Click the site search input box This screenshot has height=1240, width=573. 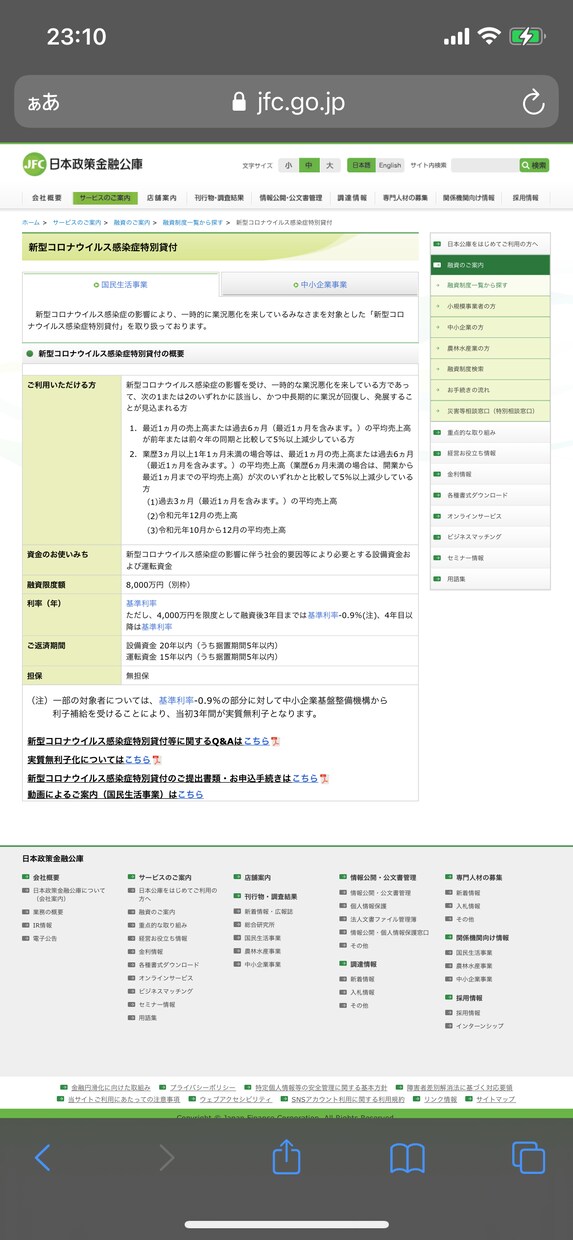pyautogui.click(x=484, y=165)
